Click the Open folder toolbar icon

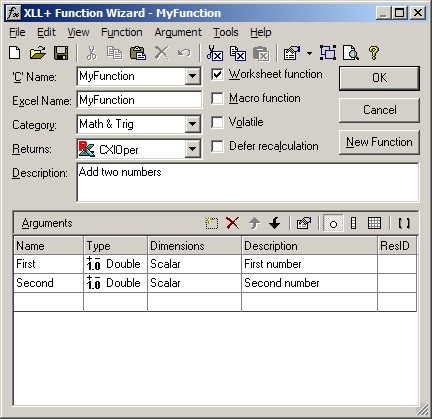[x=38, y=53]
